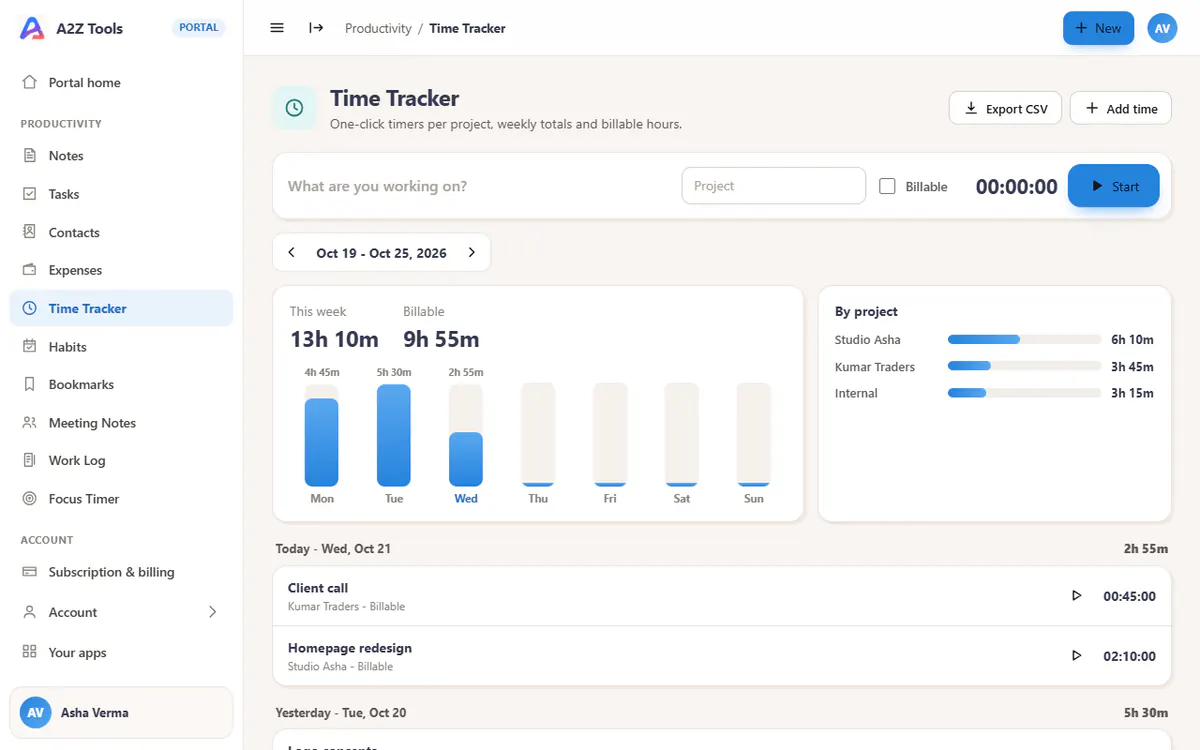Click the Studio Asha progress bar
This screenshot has height=750, width=1200.
[1024, 340]
